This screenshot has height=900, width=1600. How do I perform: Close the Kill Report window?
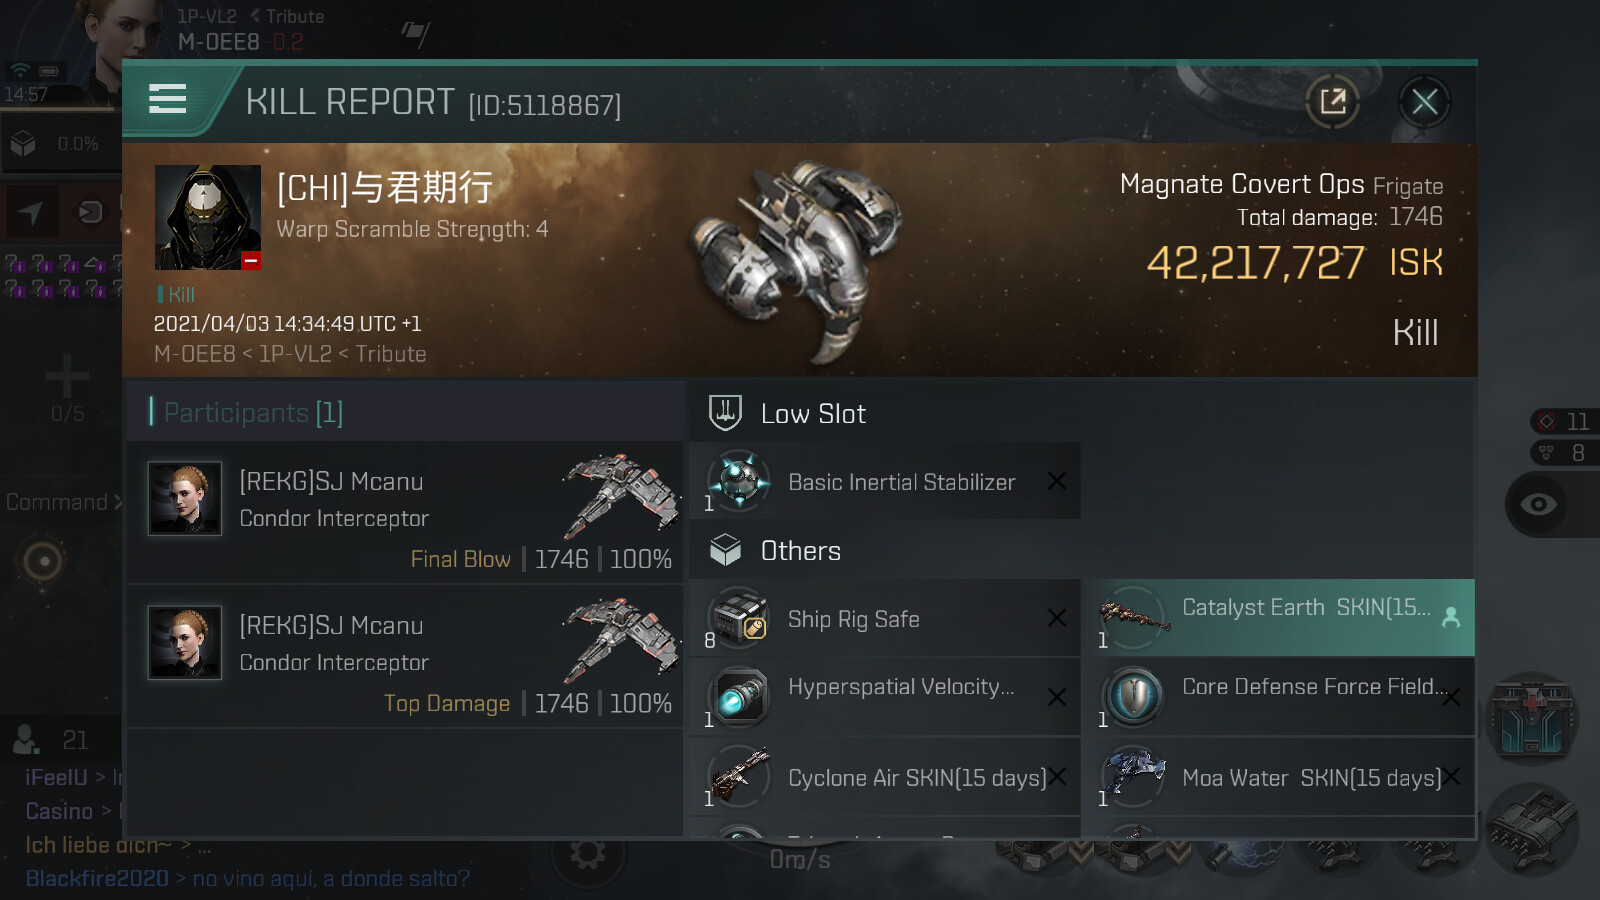pyautogui.click(x=1424, y=101)
